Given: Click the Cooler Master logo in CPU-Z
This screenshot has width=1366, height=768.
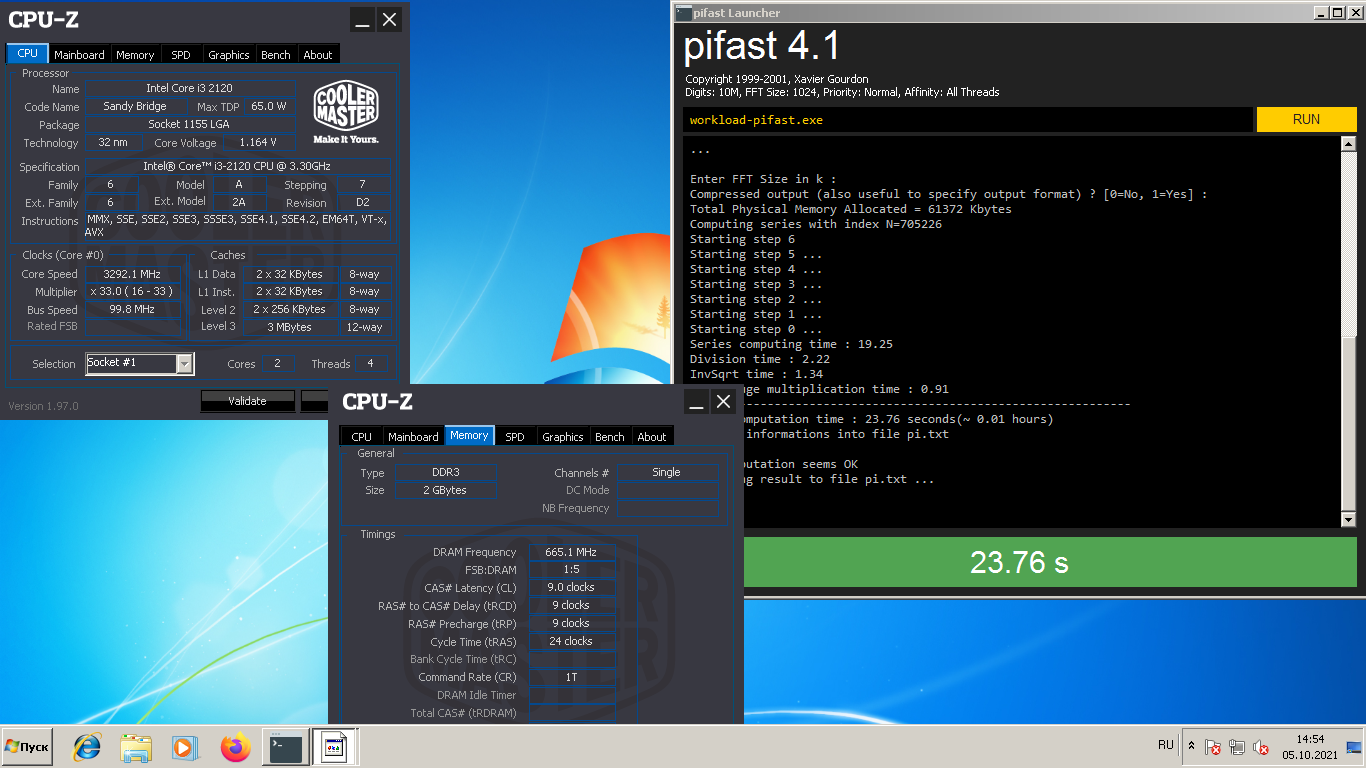Looking at the screenshot, I should (346, 113).
